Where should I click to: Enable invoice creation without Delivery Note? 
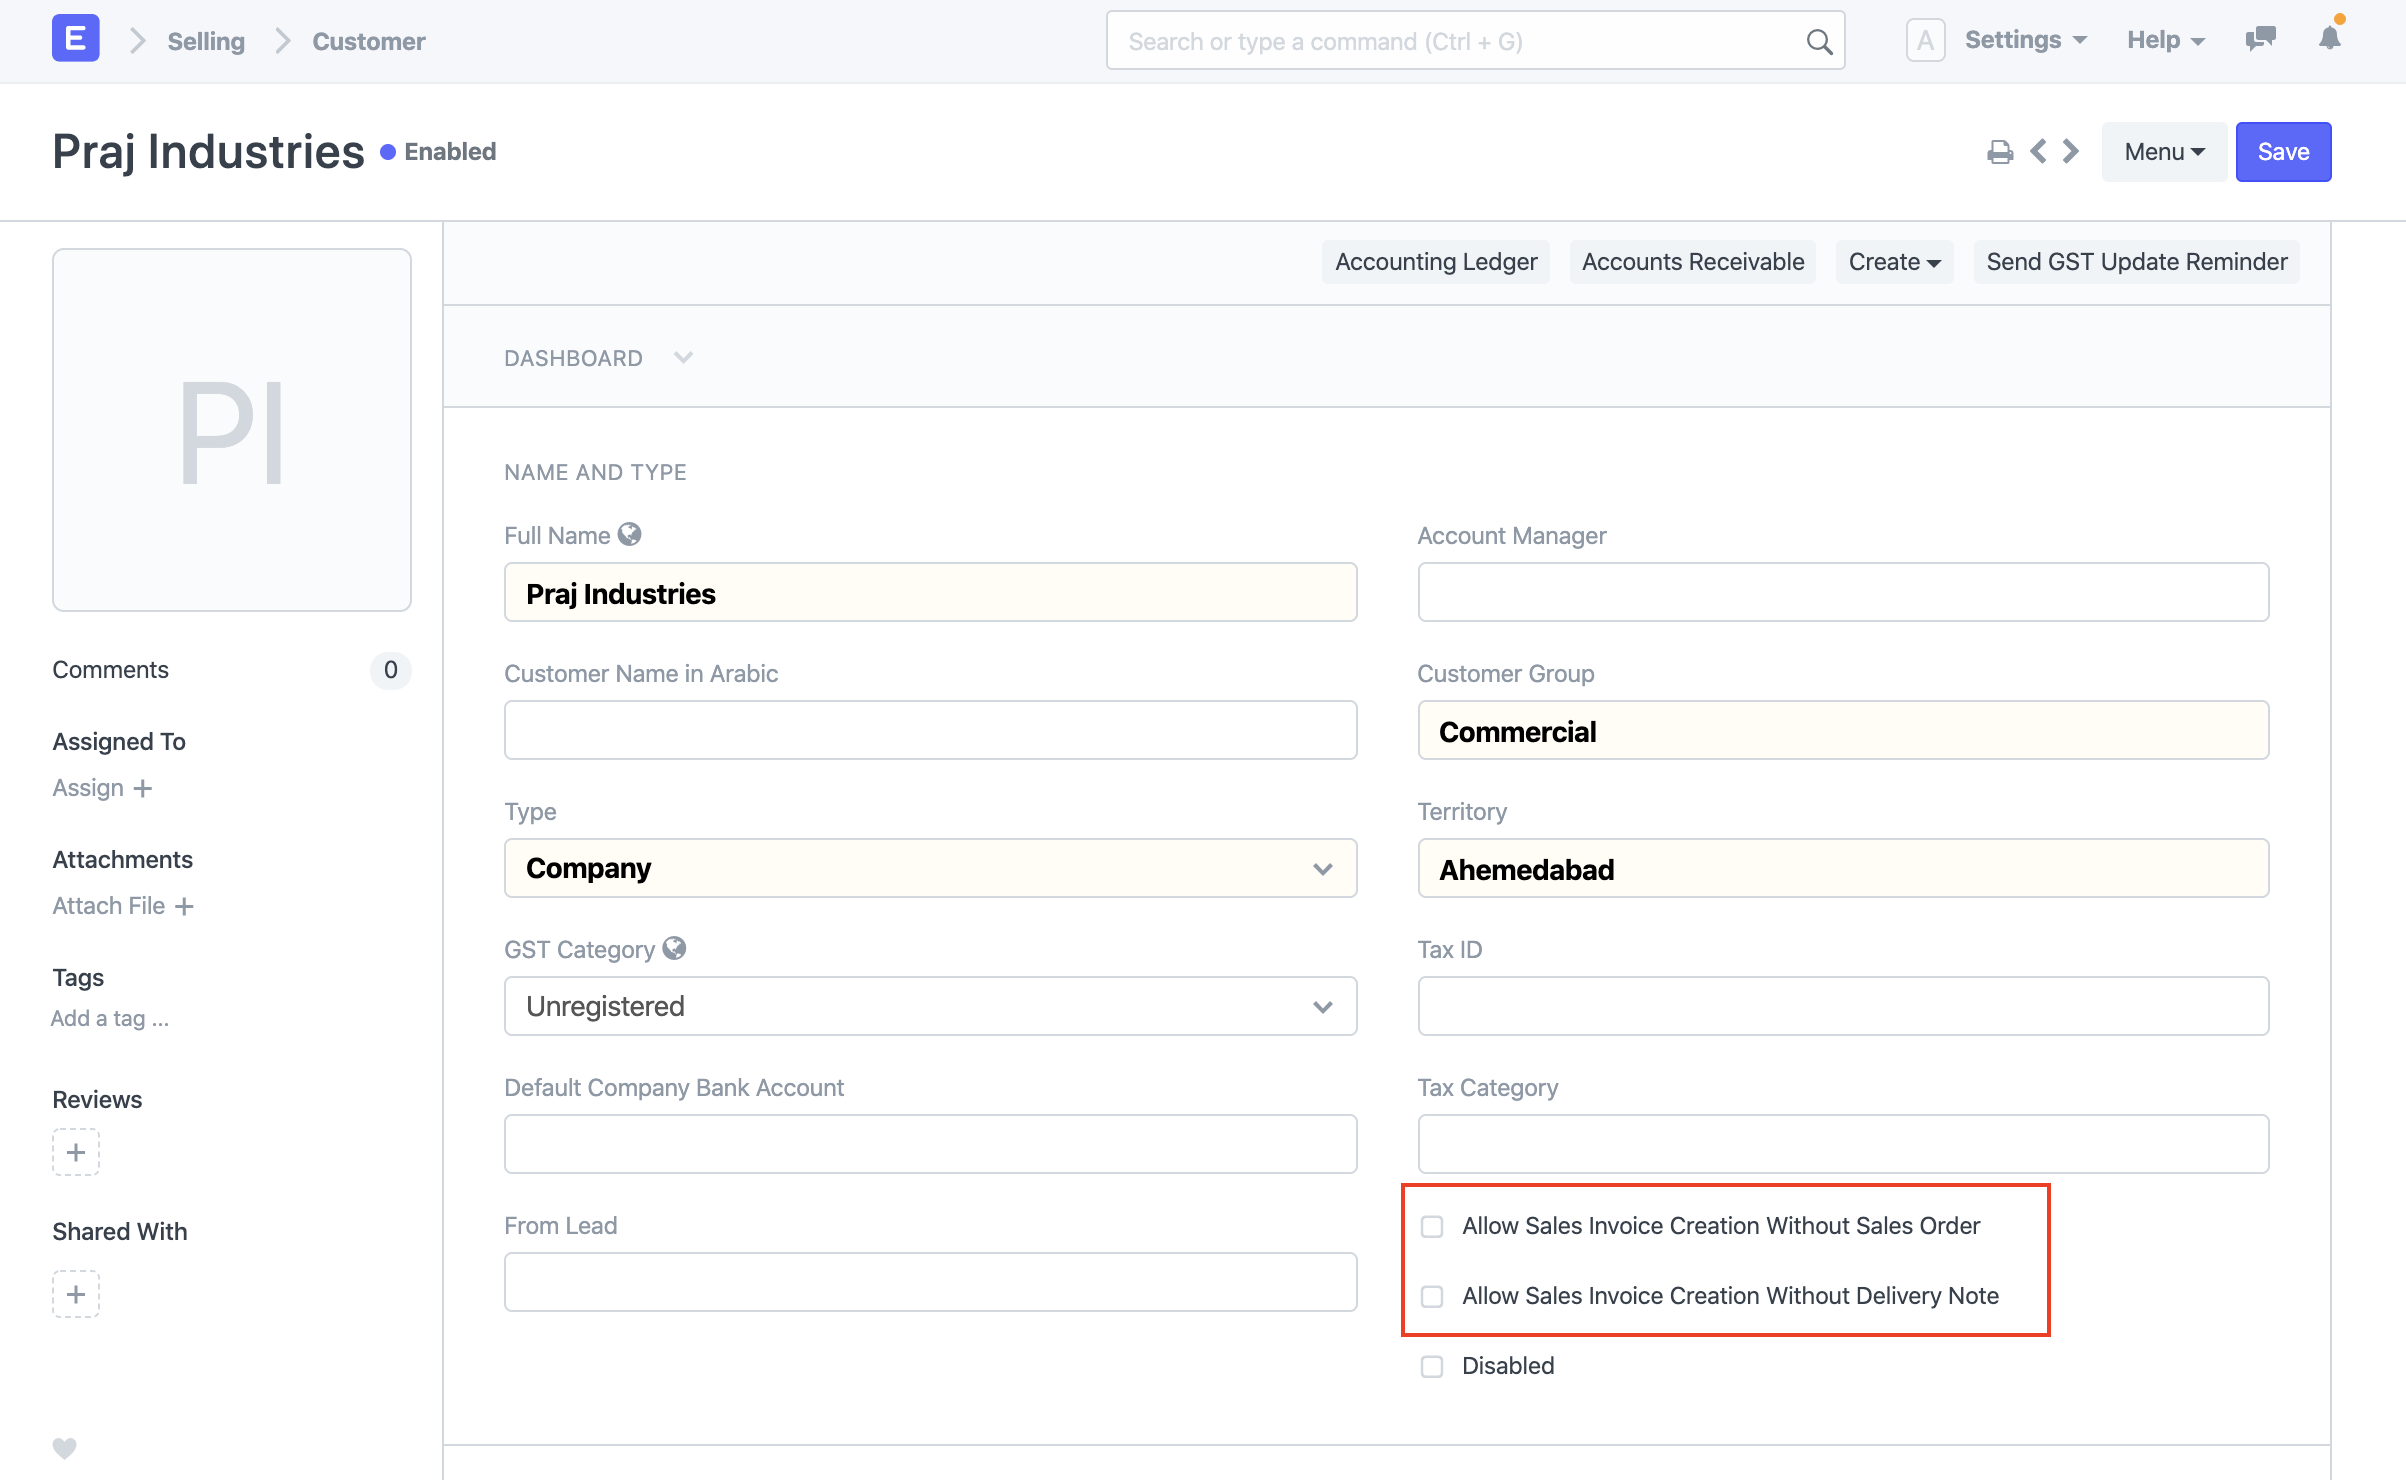(x=1432, y=1297)
